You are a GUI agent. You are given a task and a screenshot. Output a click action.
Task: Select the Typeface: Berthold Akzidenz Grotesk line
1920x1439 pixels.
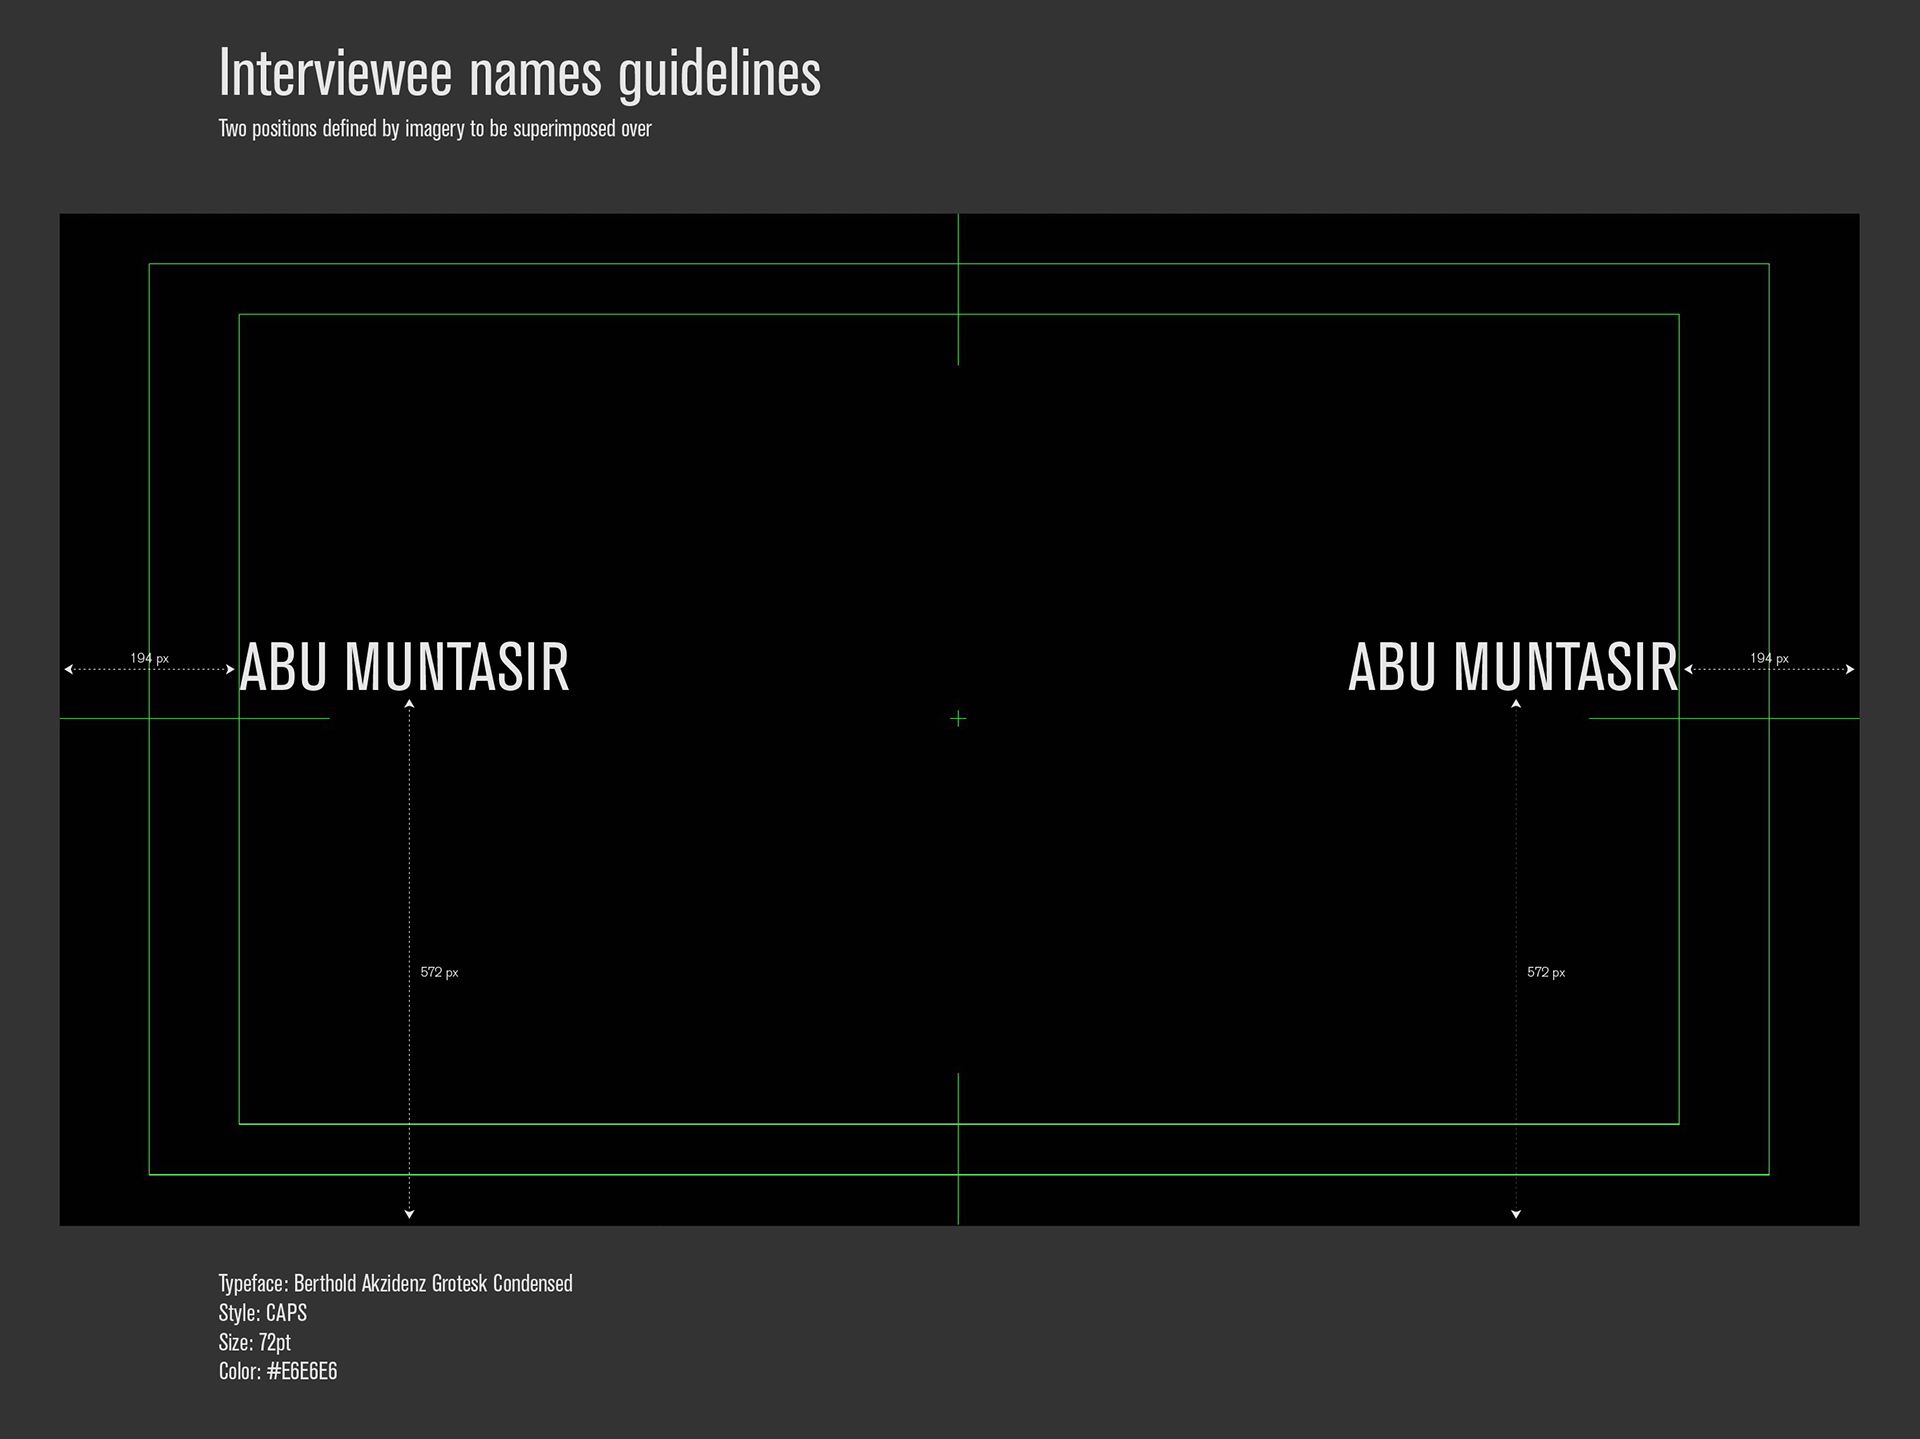point(396,1284)
